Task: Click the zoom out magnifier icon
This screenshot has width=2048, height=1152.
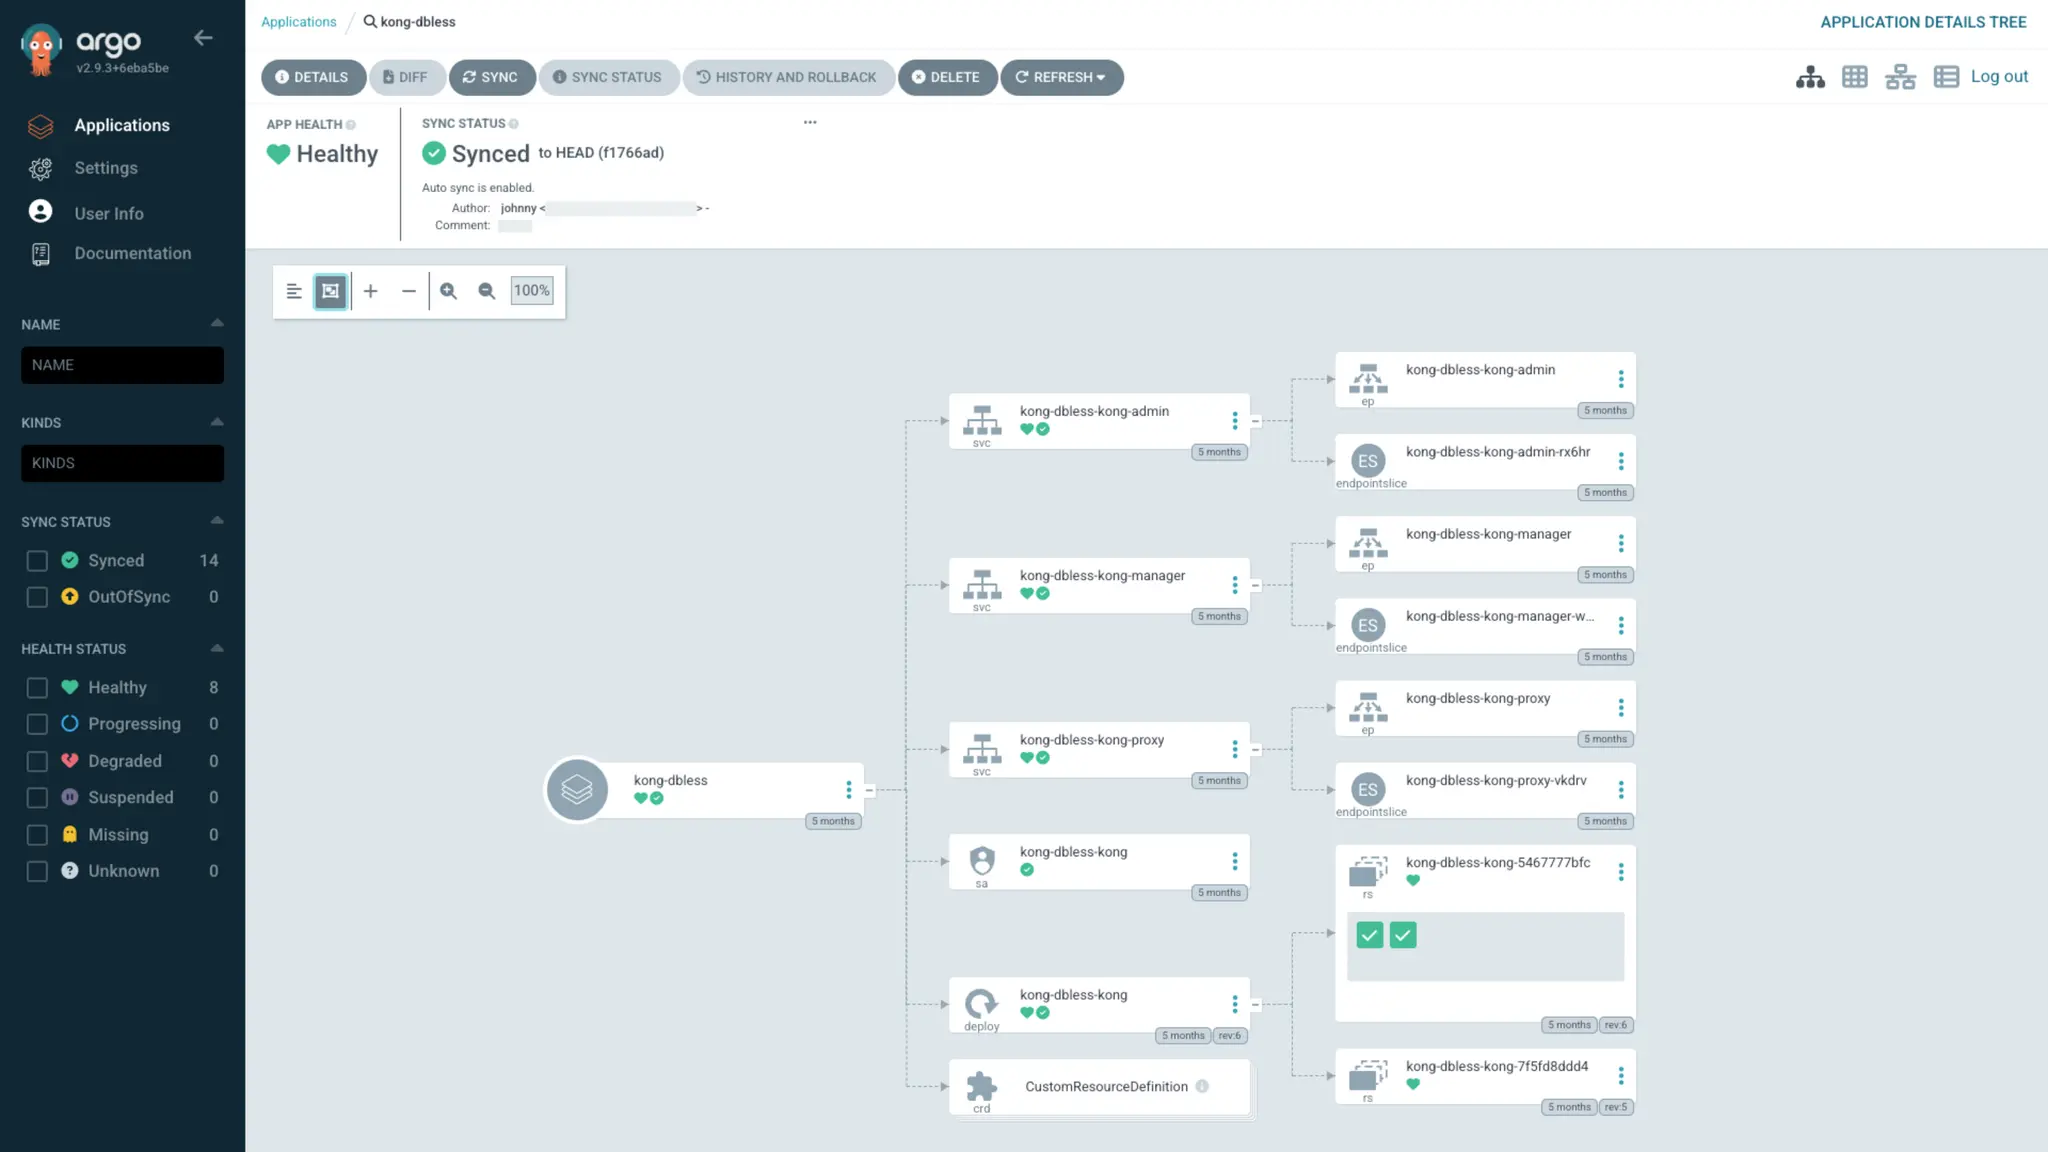Action: pos(486,291)
